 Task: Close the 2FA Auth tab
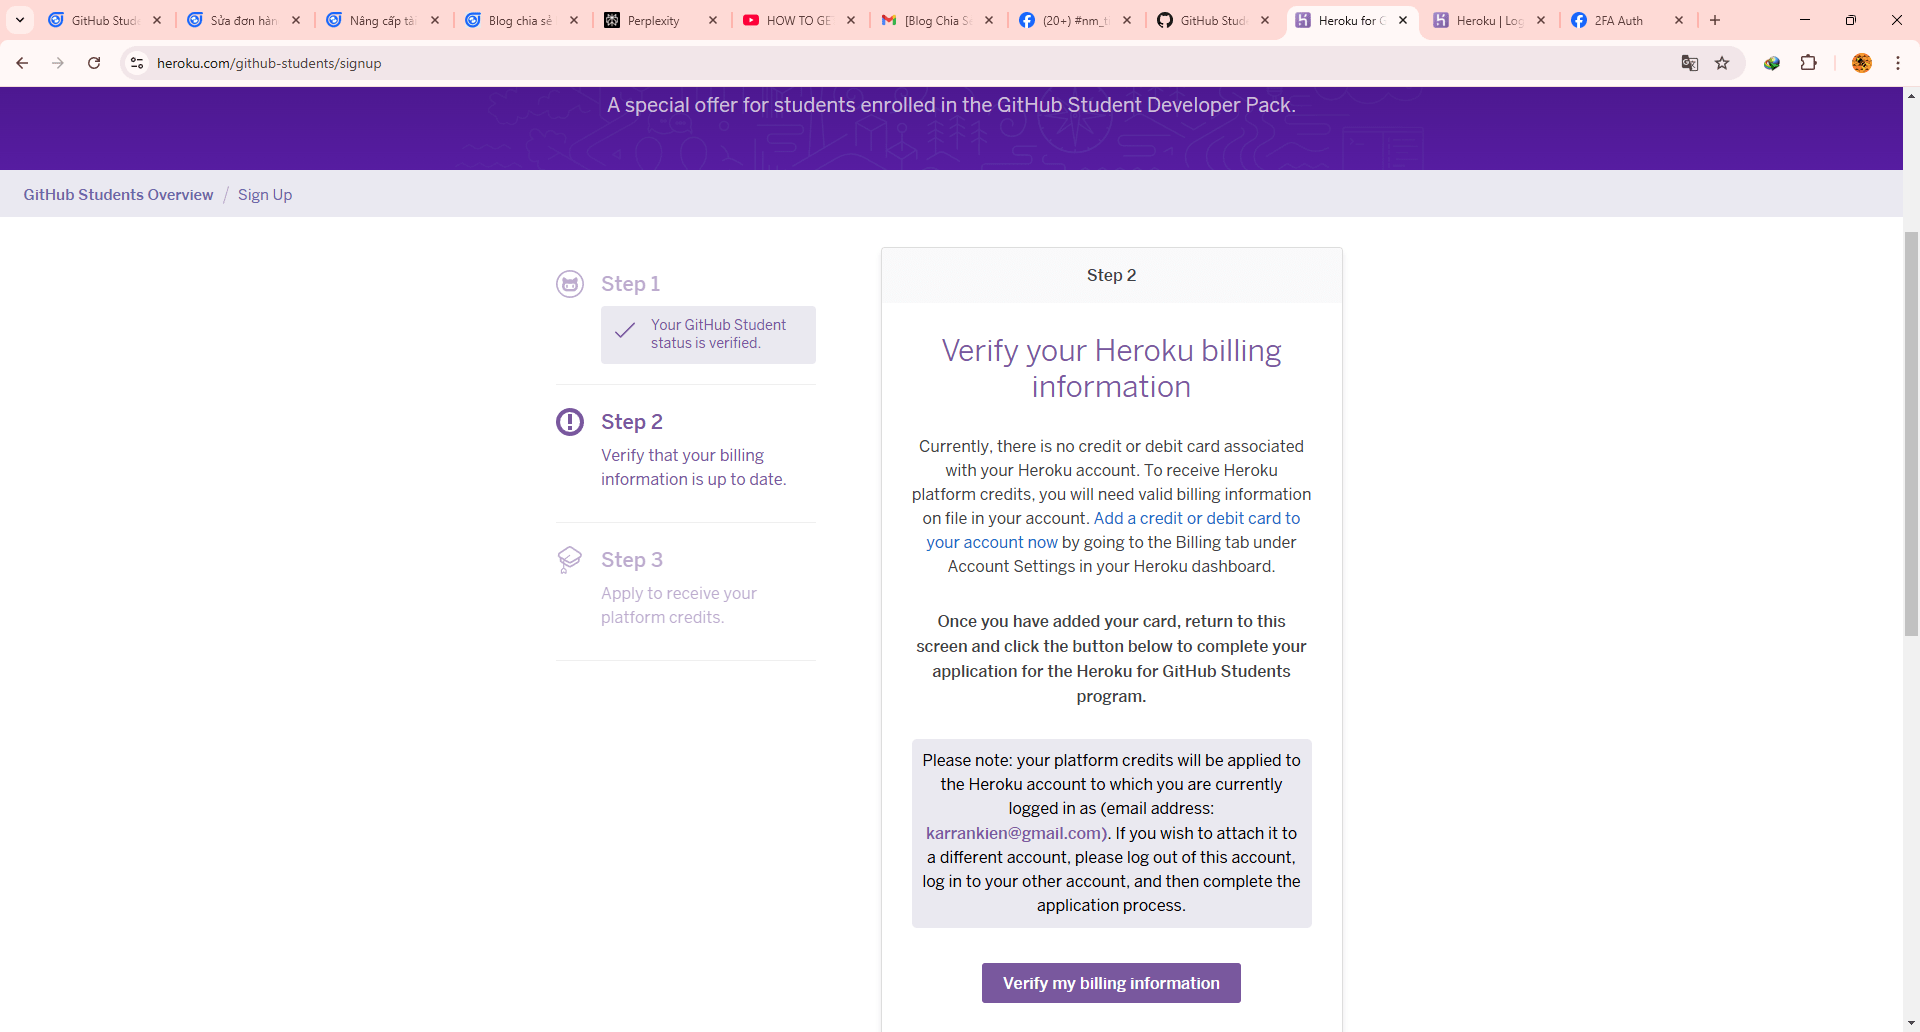pos(1679,20)
